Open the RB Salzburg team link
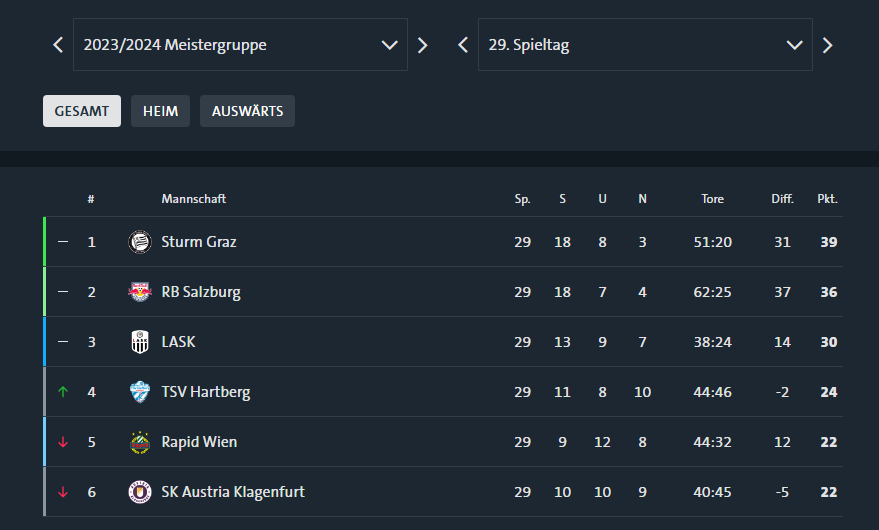Screen dimensions: 879x530 tap(201, 292)
